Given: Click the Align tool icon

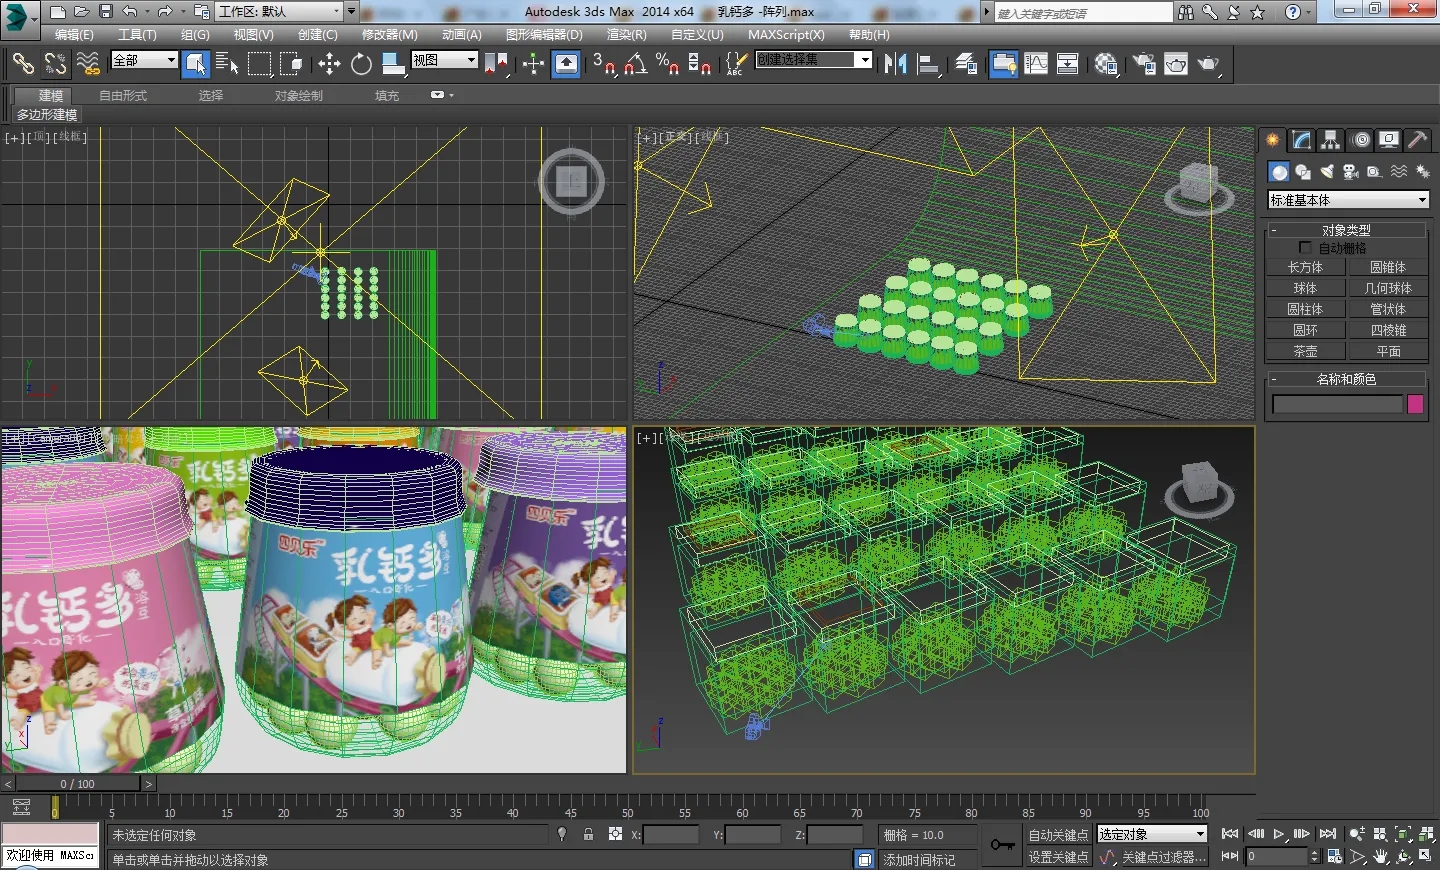Looking at the screenshot, I should tap(928, 64).
